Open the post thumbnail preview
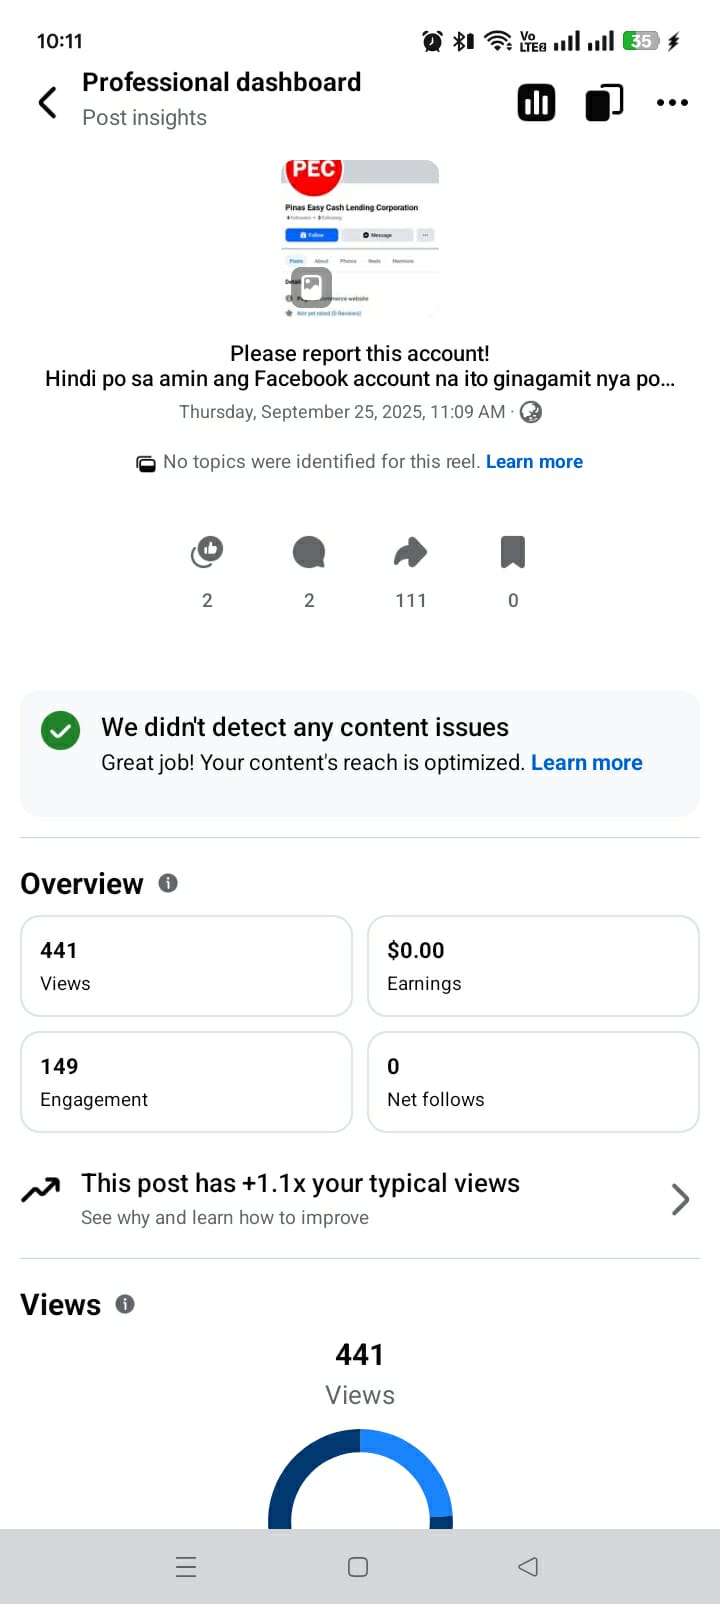Screen dimensions: 720x1604 [x=360, y=240]
